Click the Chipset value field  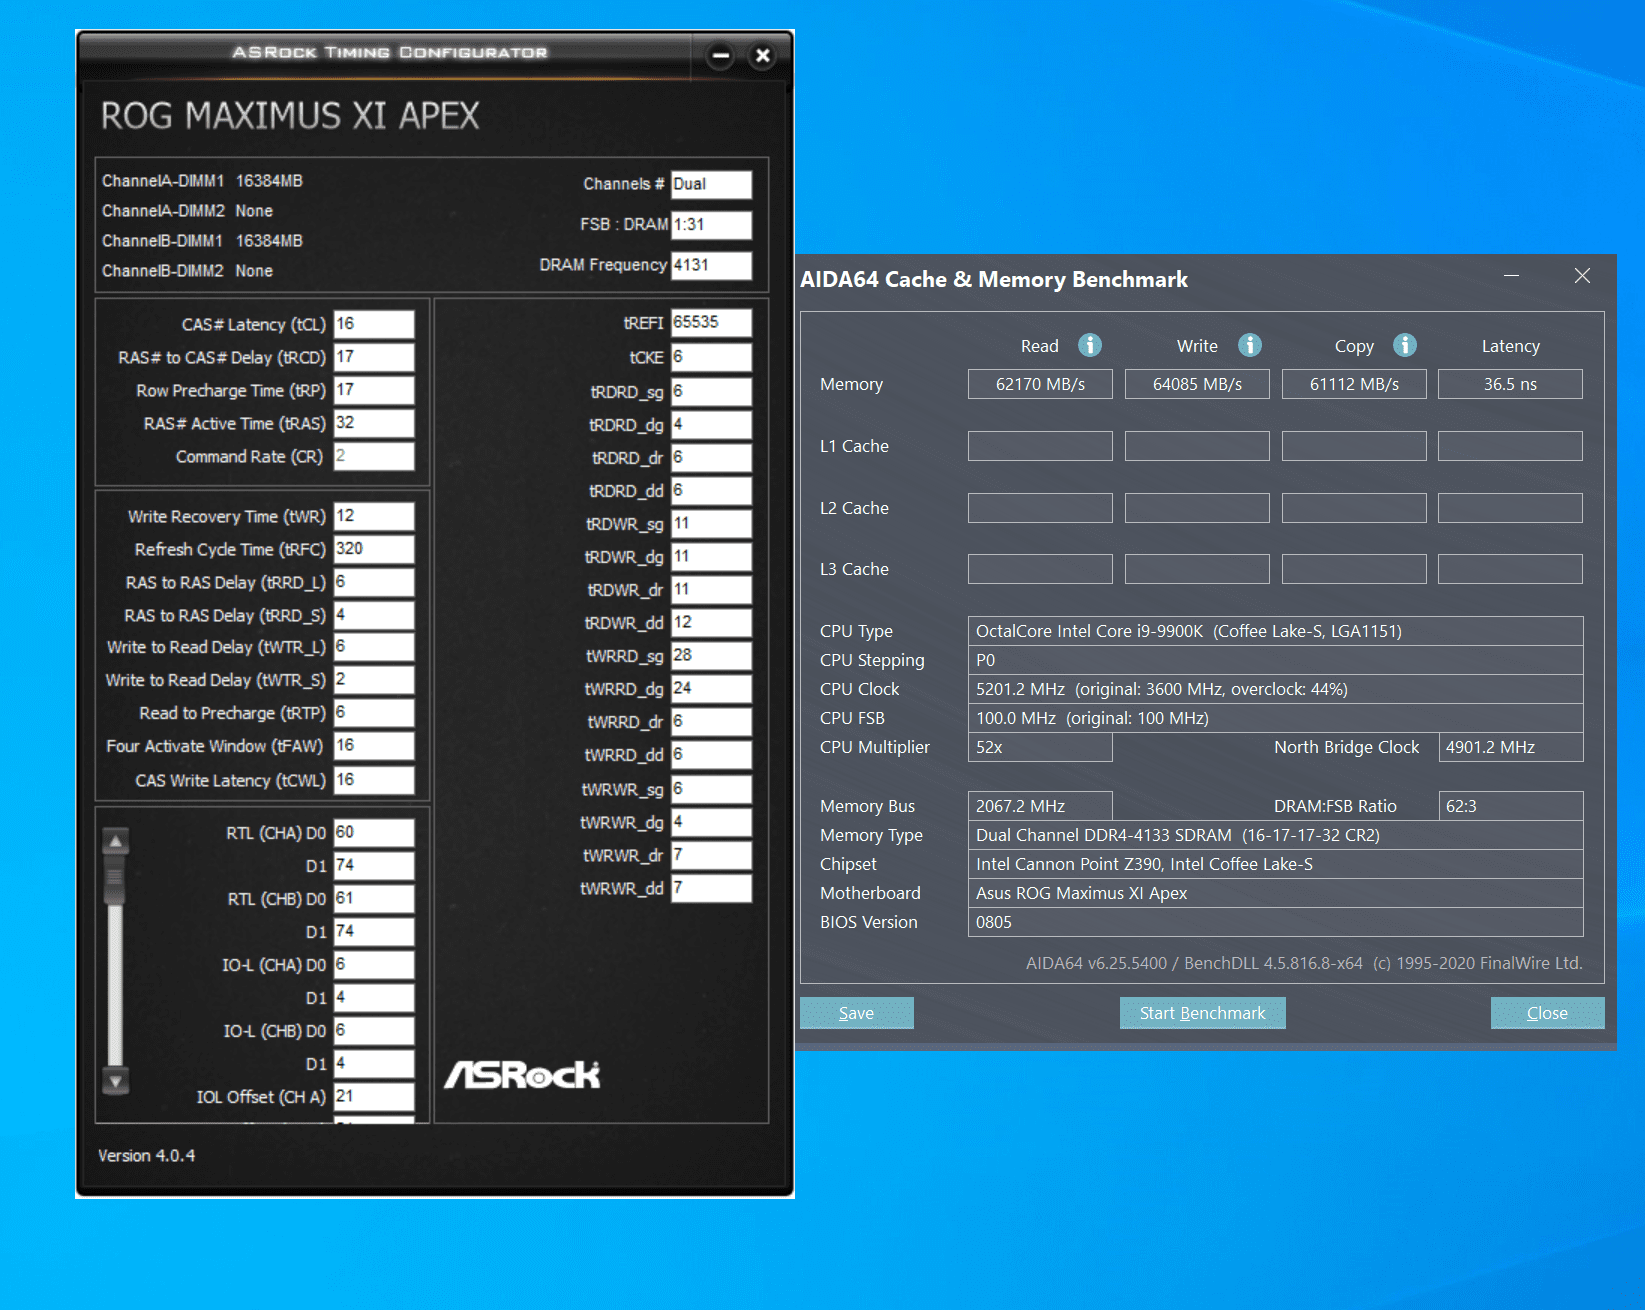coord(1275,864)
